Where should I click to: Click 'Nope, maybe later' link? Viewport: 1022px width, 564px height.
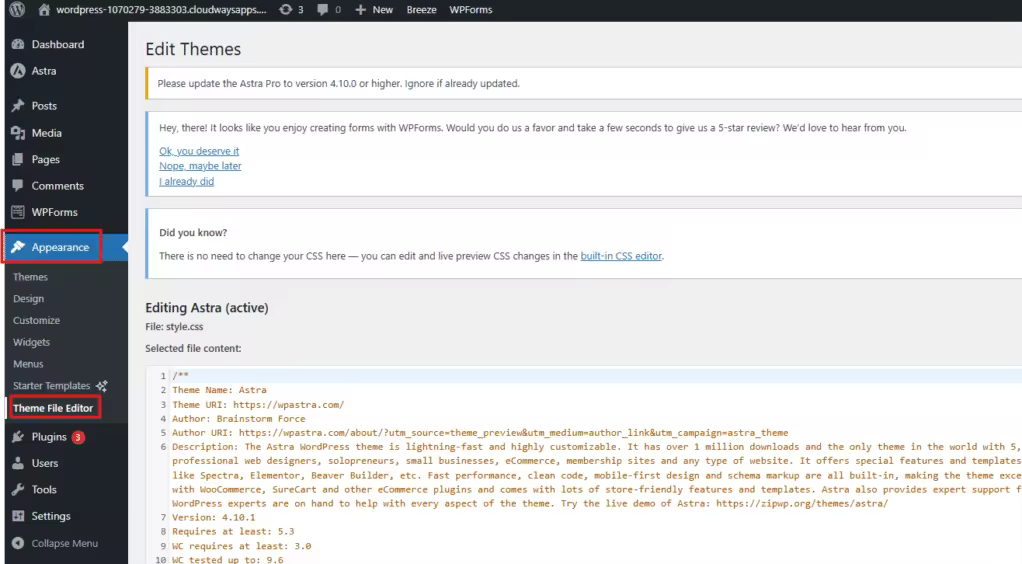point(200,166)
